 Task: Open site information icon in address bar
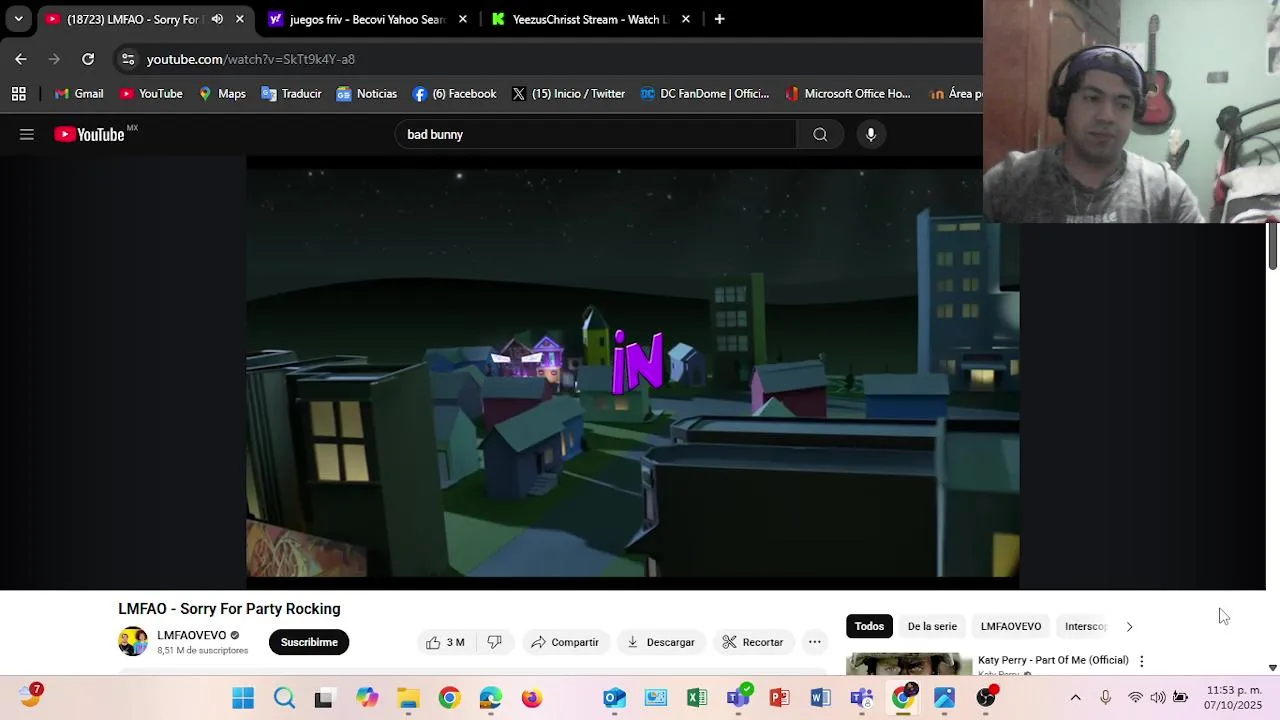(x=128, y=59)
